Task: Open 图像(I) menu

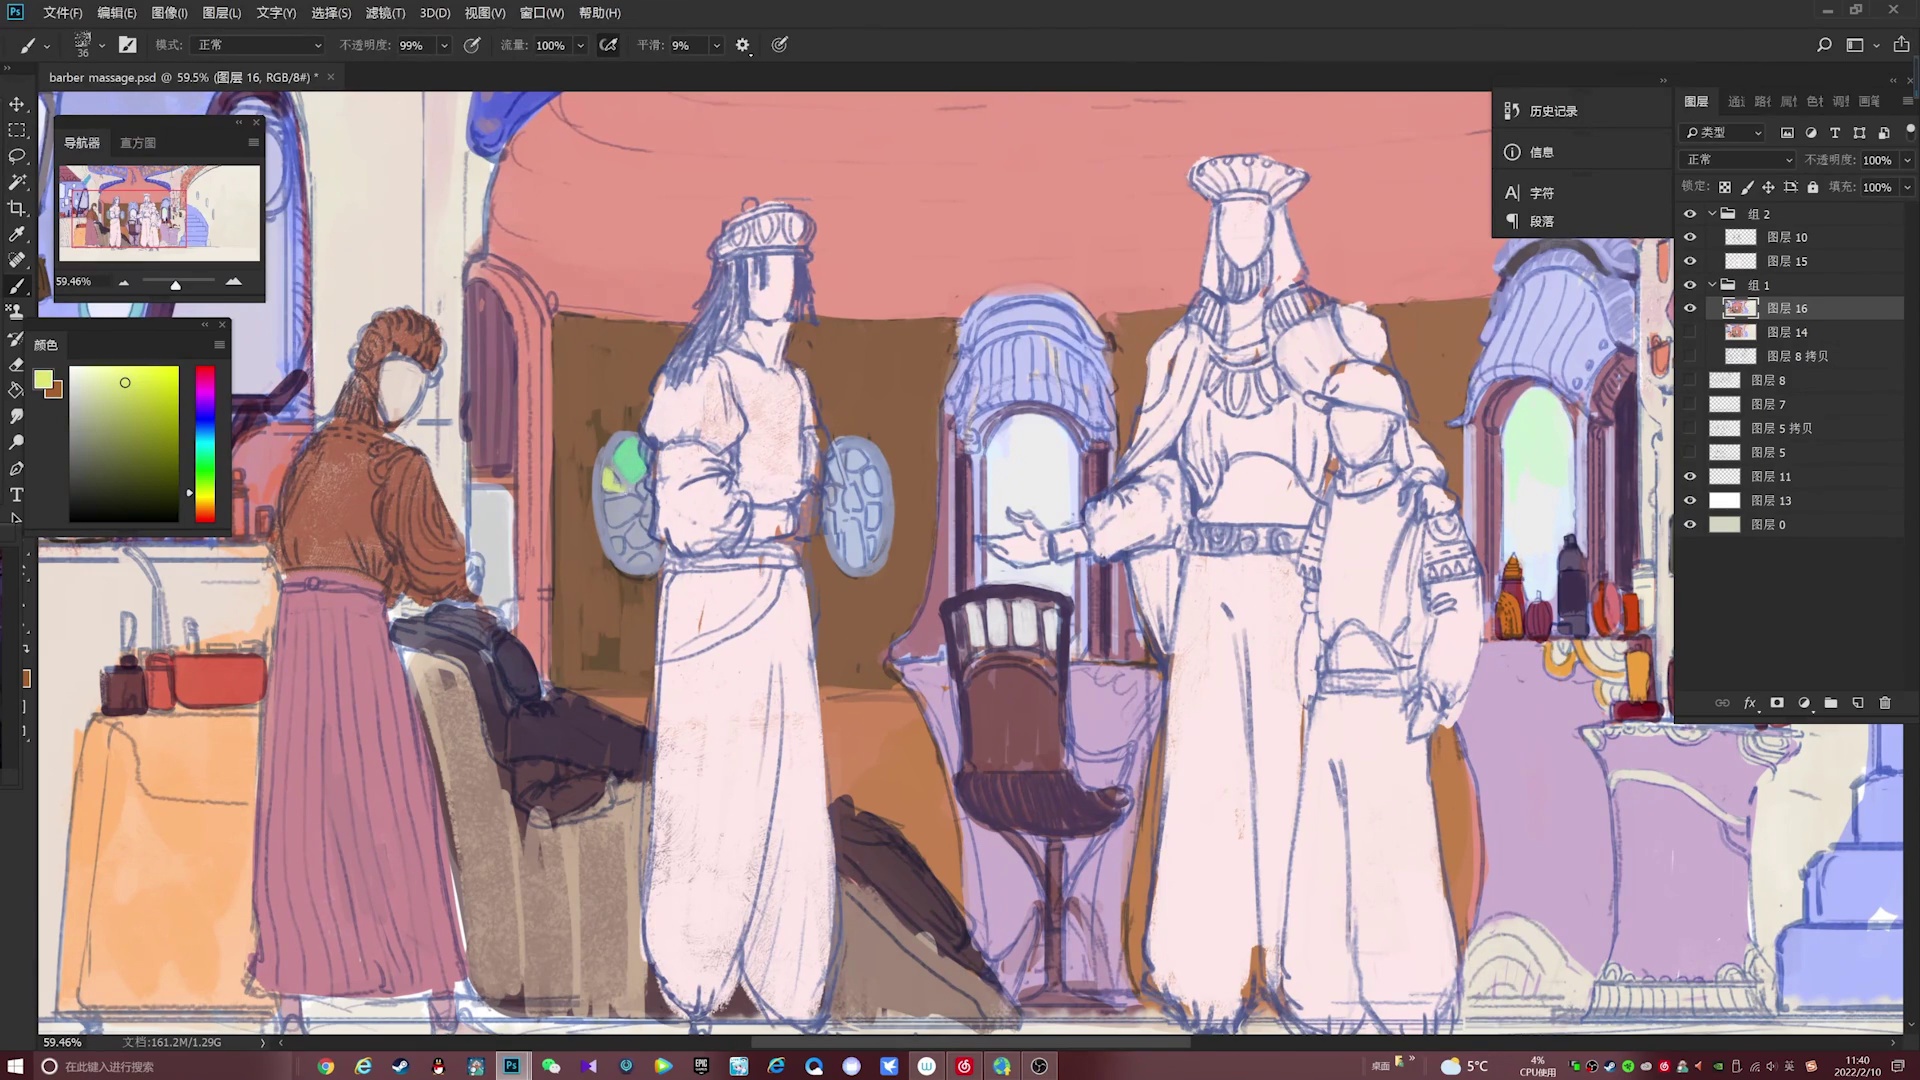Action: pos(169,13)
